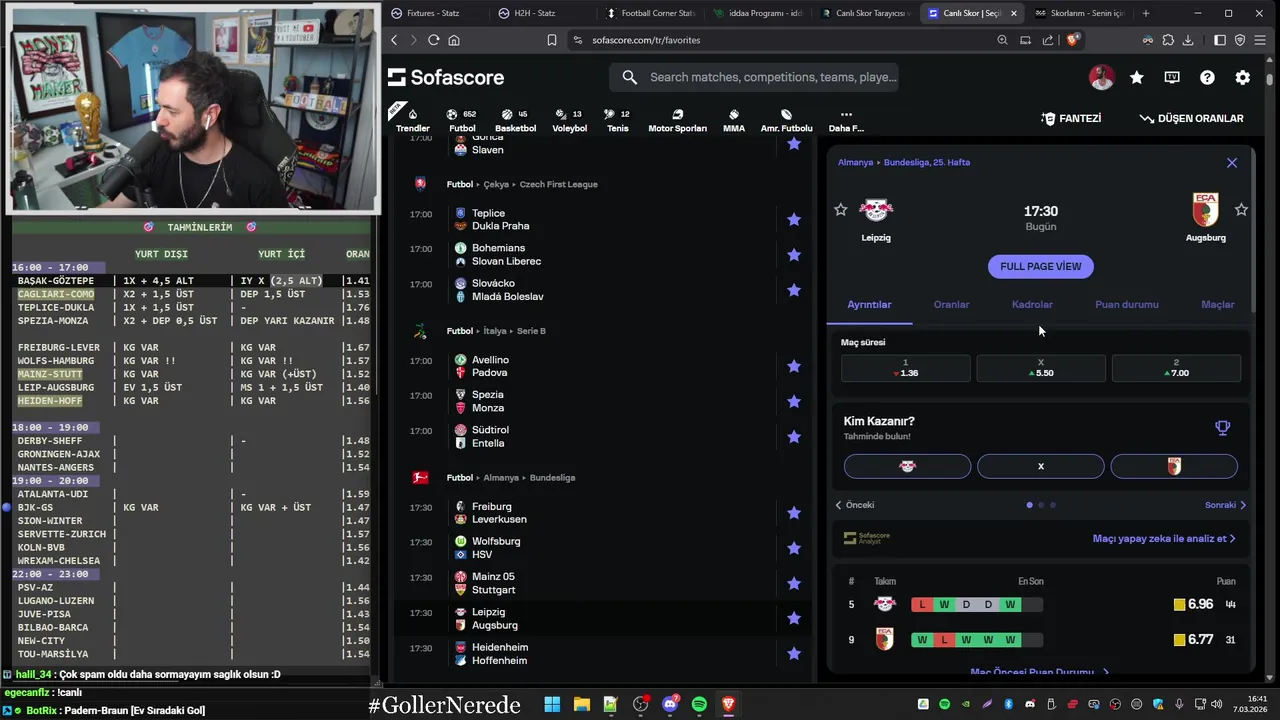
Task: Unfavorite the Slovácko vs Mladá Boleslav match
Action: pos(794,290)
